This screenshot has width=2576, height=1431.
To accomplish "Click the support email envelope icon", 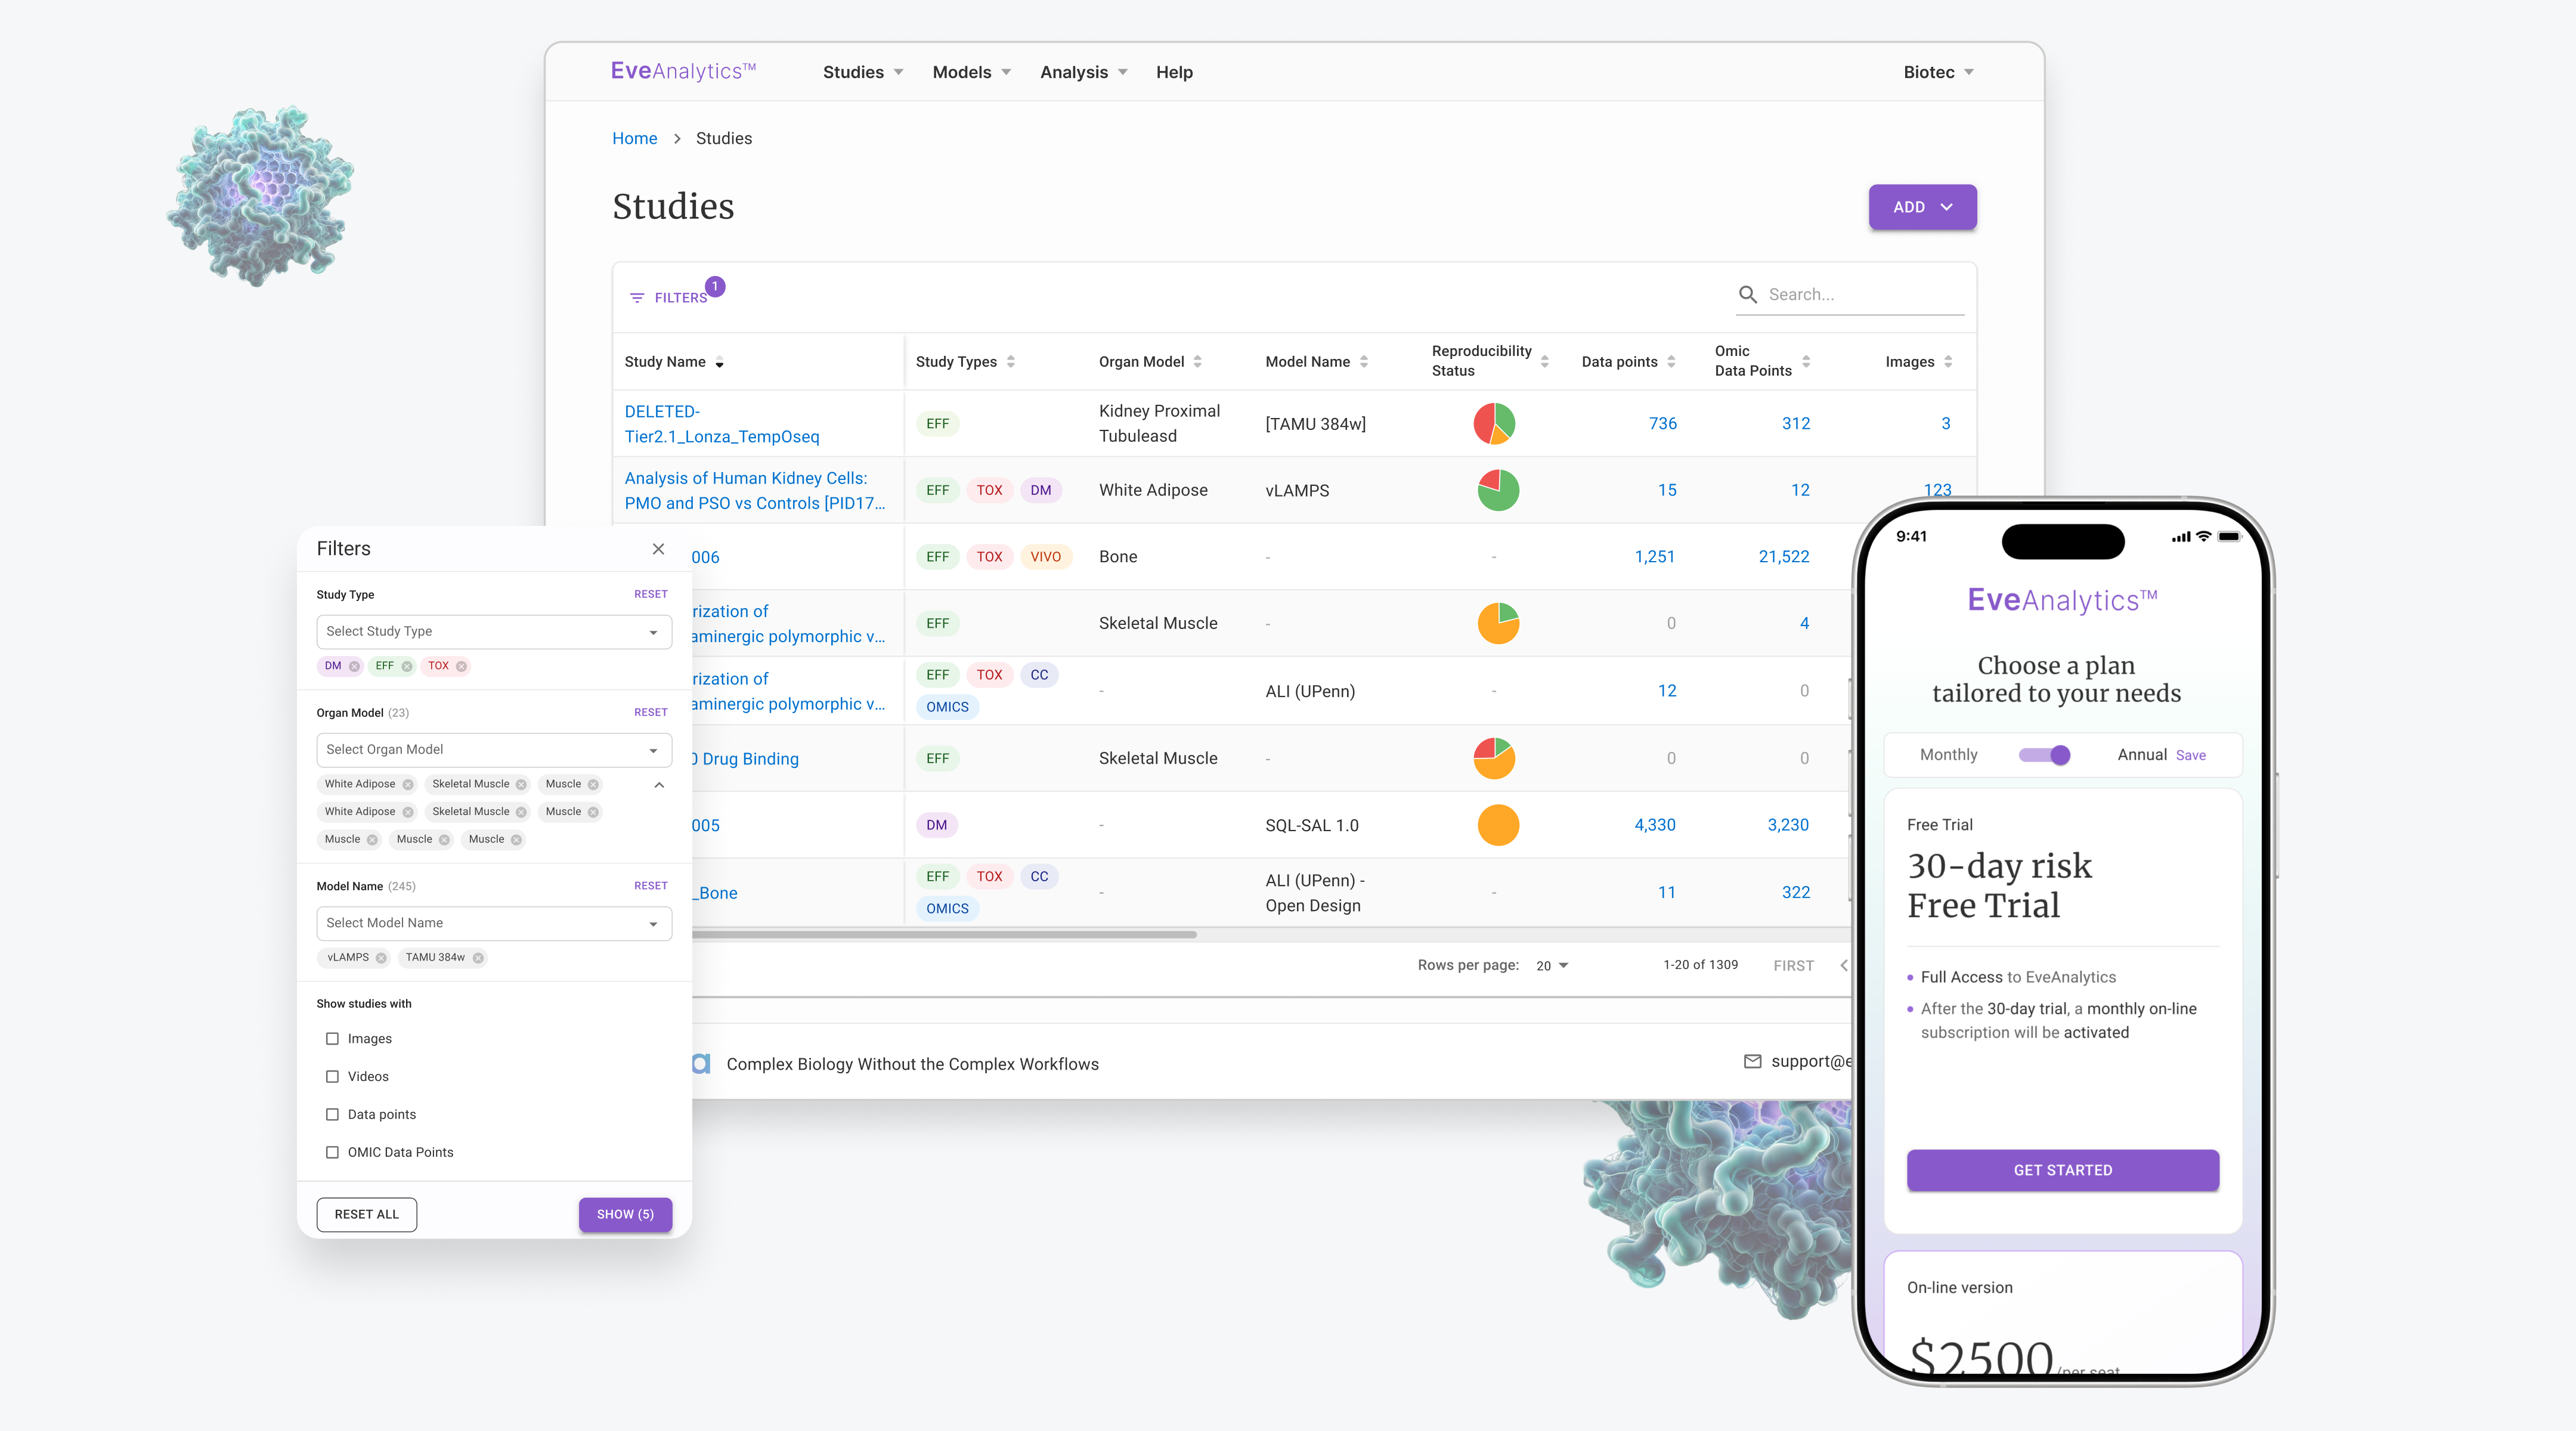I will pyautogui.click(x=1752, y=1061).
